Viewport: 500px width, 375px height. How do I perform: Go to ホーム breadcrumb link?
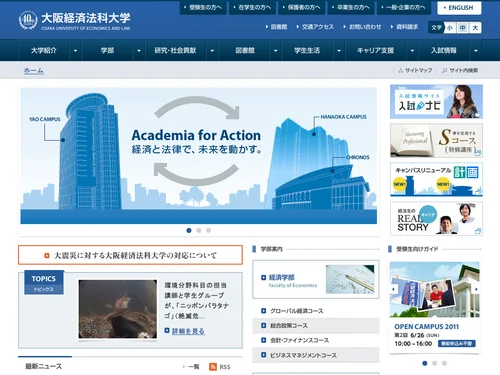tap(33, 70)
